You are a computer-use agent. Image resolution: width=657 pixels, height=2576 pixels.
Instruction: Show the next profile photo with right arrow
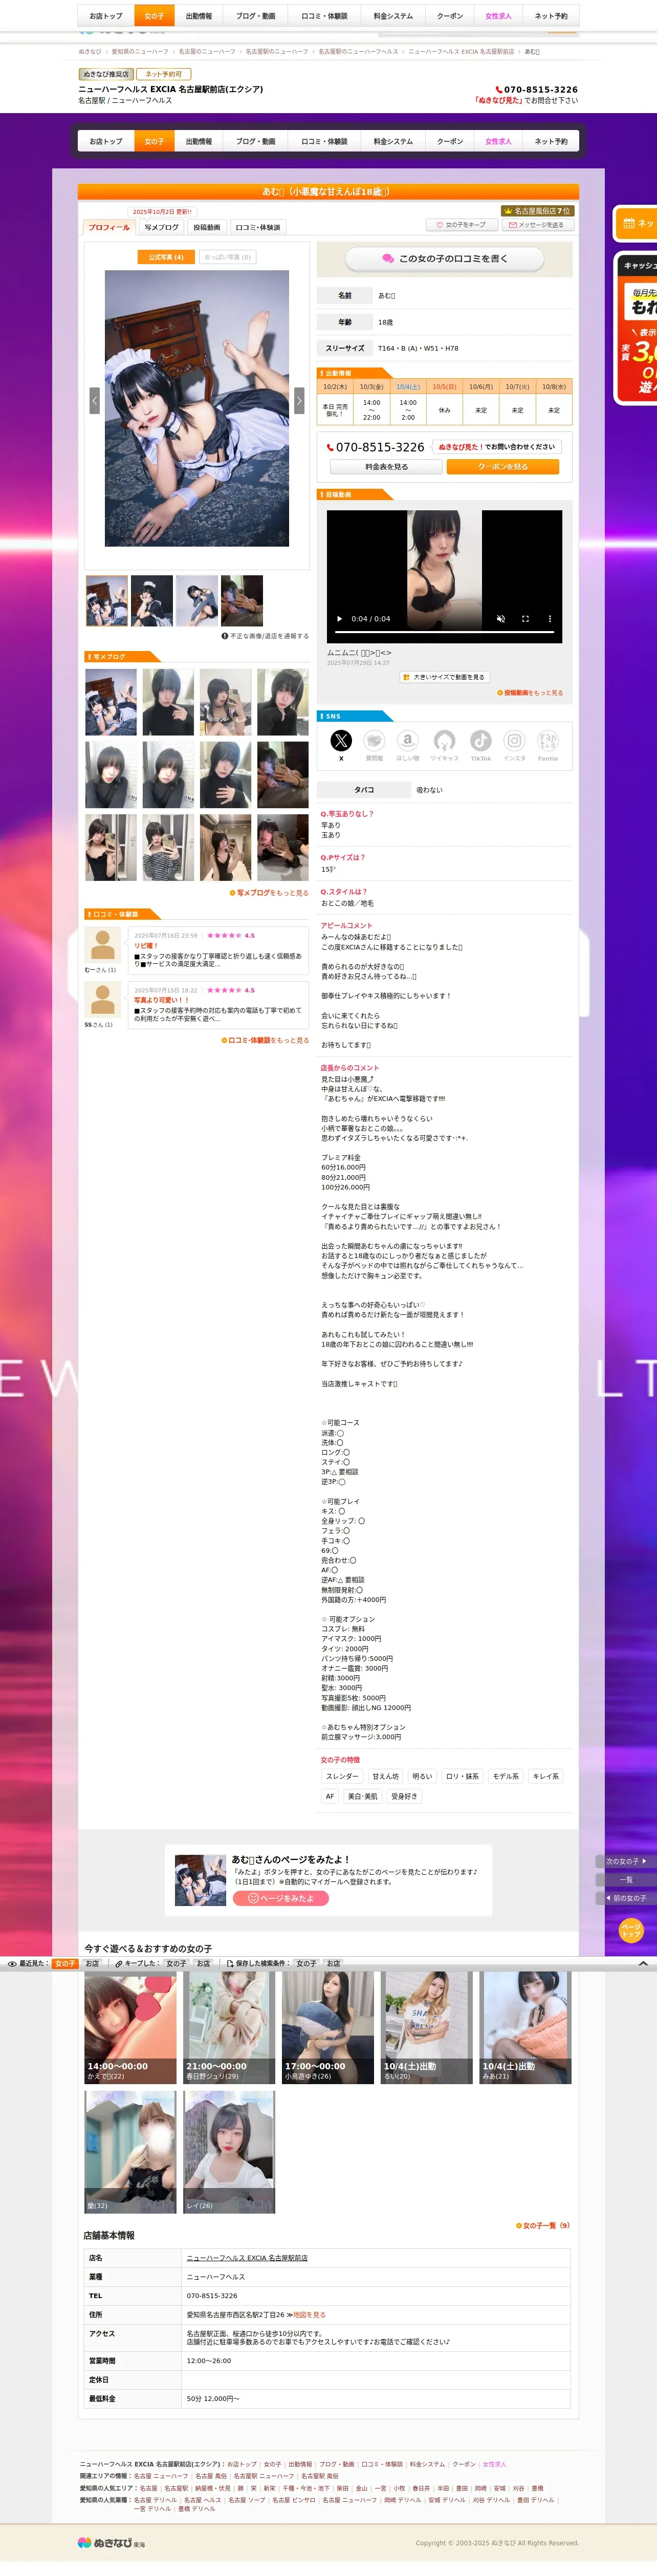(299, 400)
